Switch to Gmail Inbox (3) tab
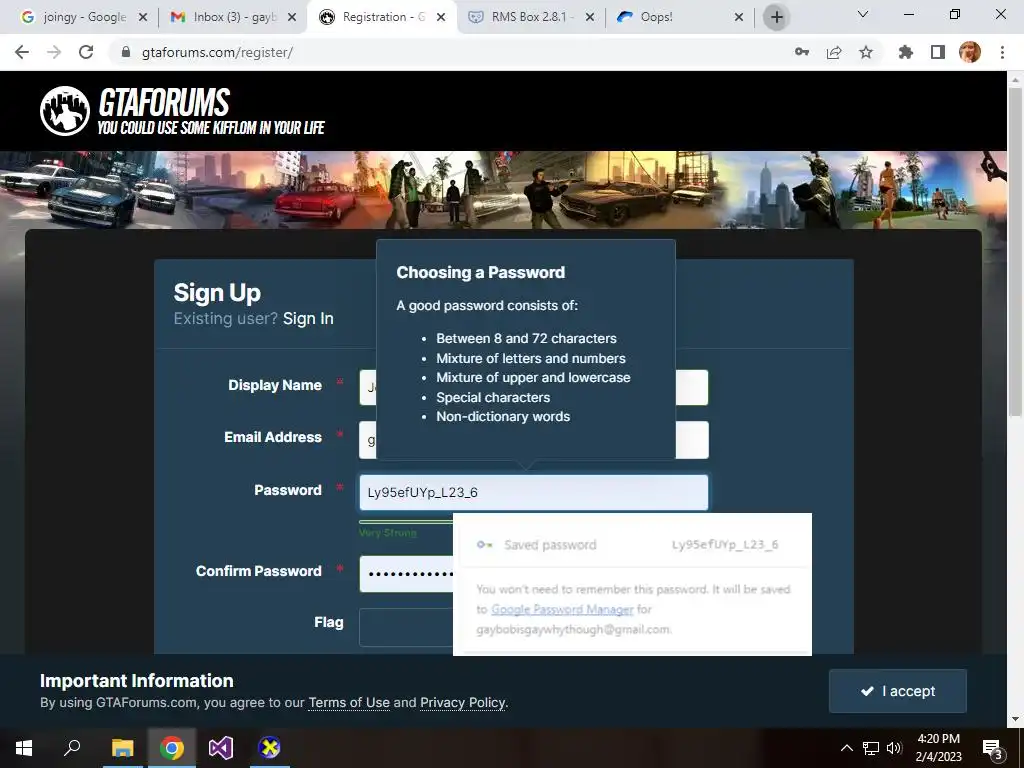The height and width of the screenshot is (768, 1024). click(232, 17)
